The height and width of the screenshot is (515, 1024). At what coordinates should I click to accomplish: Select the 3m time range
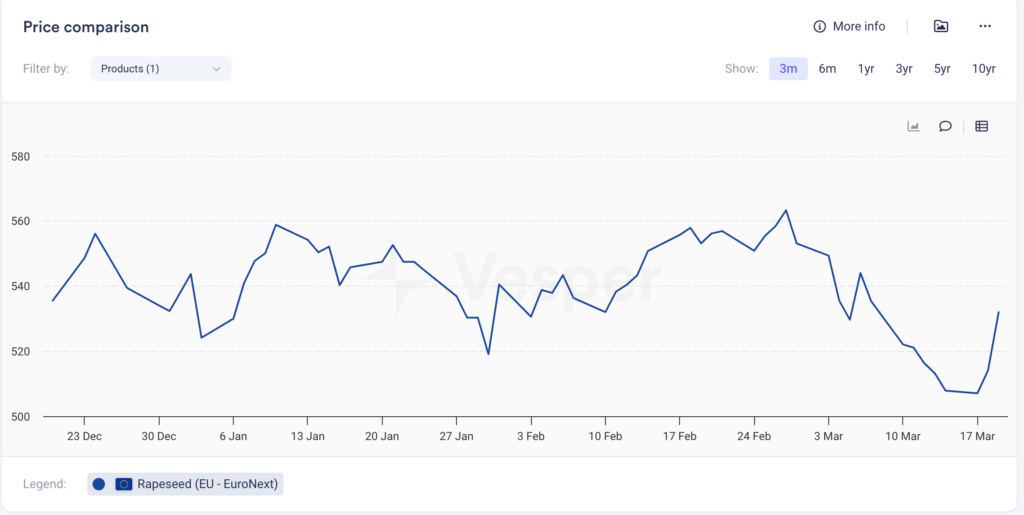(x=788, y=69)
